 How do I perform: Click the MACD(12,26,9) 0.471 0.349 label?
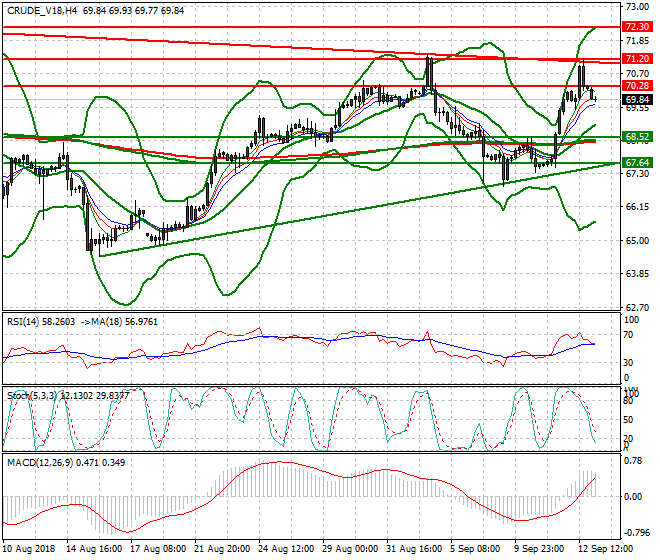pyautogui.click(x=66, y=463)
